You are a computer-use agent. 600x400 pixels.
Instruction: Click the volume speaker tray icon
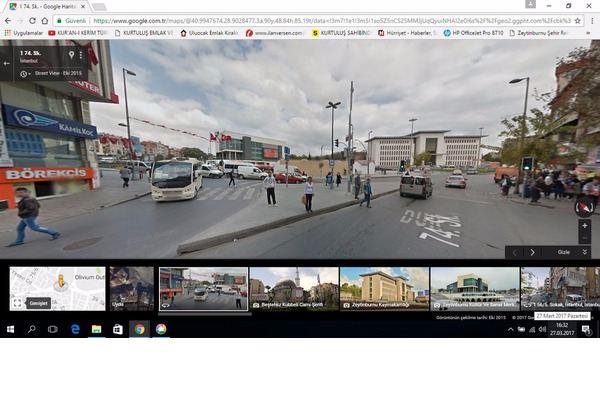click(x=542, y=329)
